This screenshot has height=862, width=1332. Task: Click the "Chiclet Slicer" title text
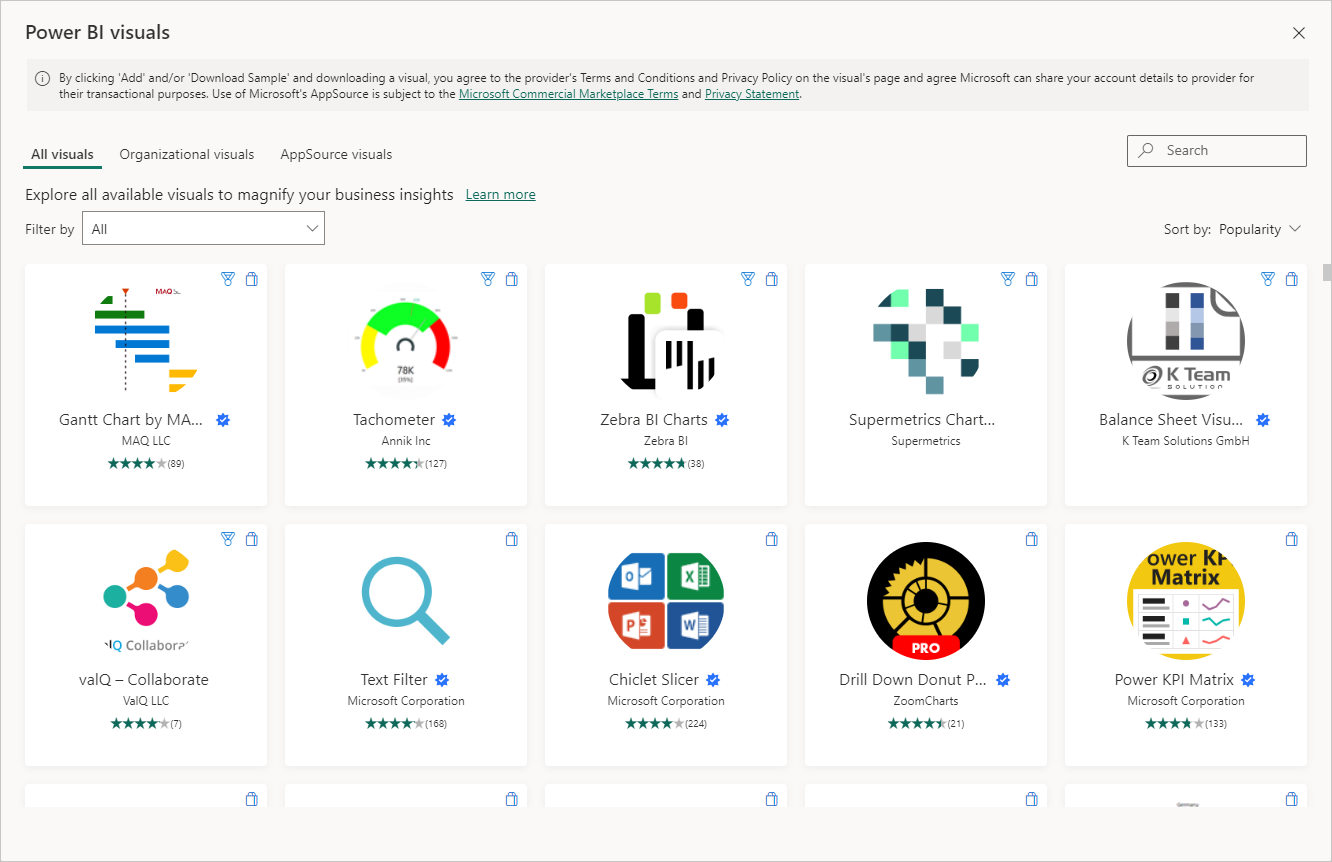pos(654,680)
